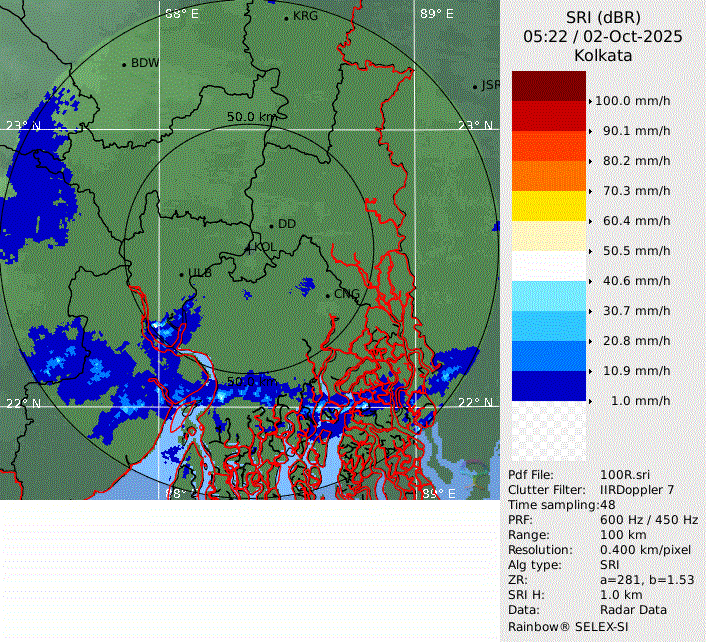706x642 pixels.
Task: Pick the dark red 100.0 mm/h swatch
Action: tap(549, 86)
